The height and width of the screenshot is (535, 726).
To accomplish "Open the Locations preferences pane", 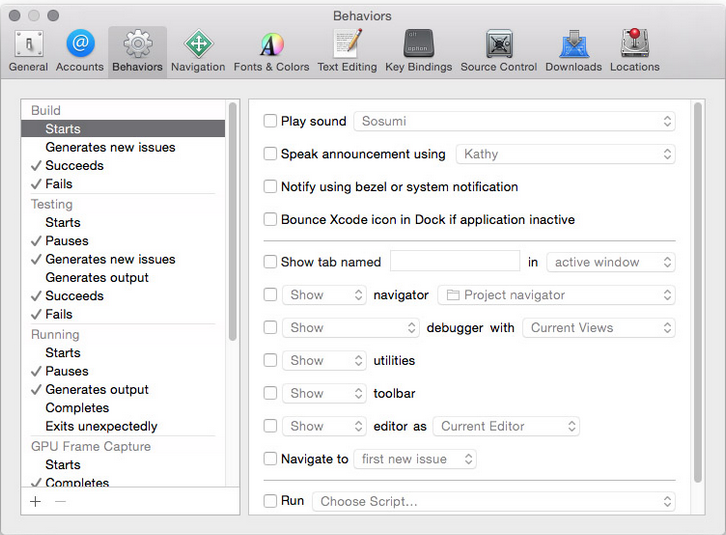I will pyautogui.click(x=634, y=51).
